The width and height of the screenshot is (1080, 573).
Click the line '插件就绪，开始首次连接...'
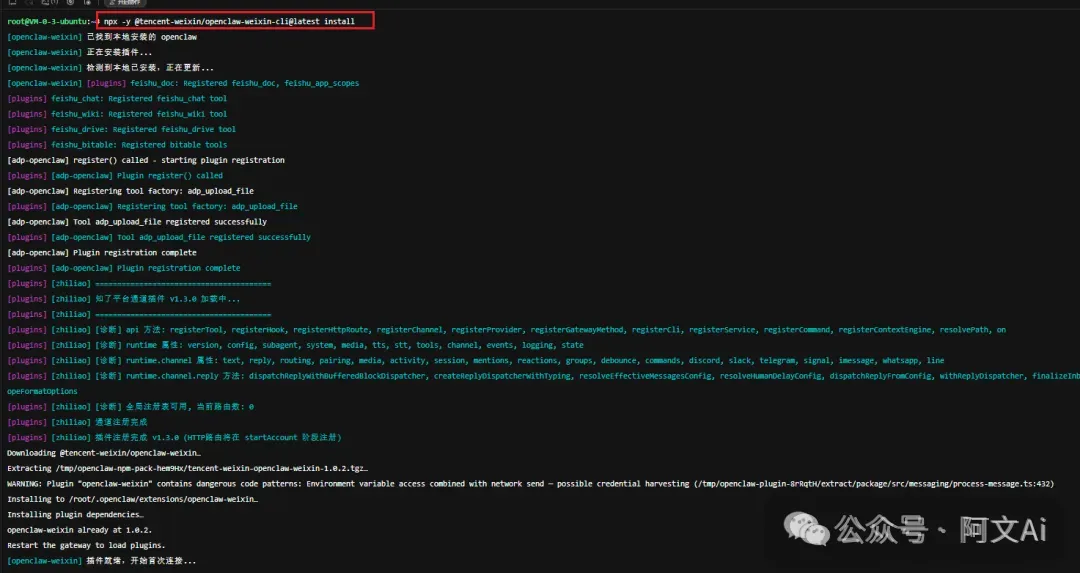[x=102, y=561]
